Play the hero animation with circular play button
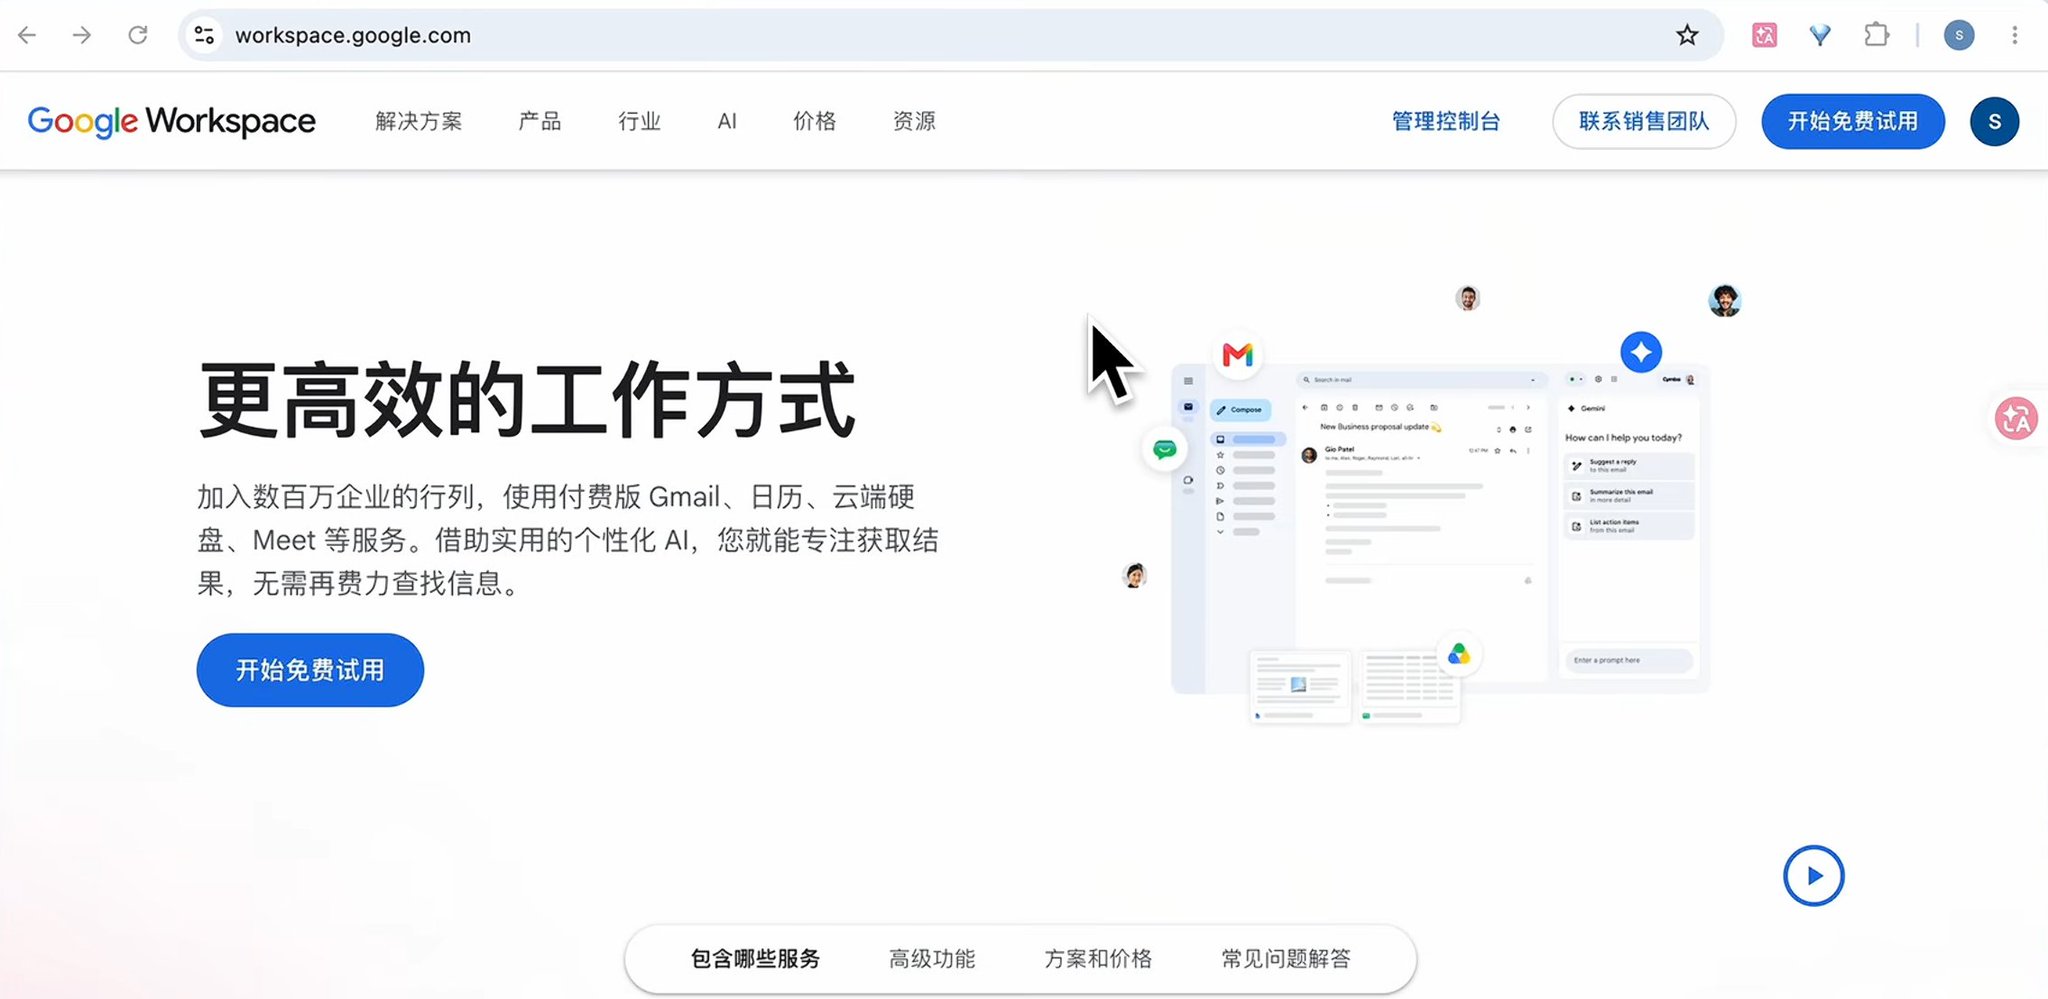The width and height of the screenshot is (2048, 999). (x=1813, y=876)
